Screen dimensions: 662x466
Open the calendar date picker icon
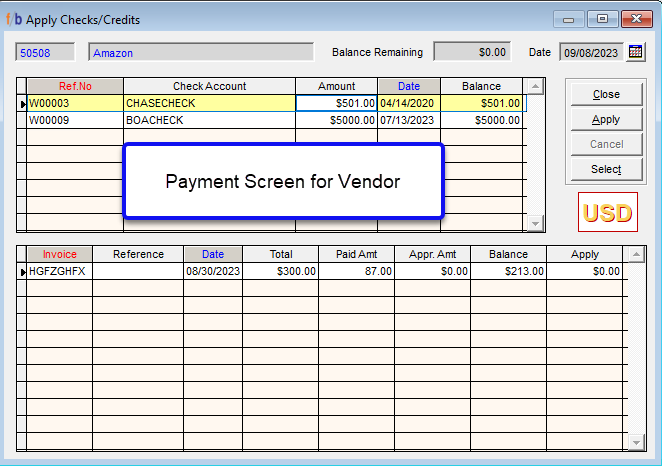635,52
